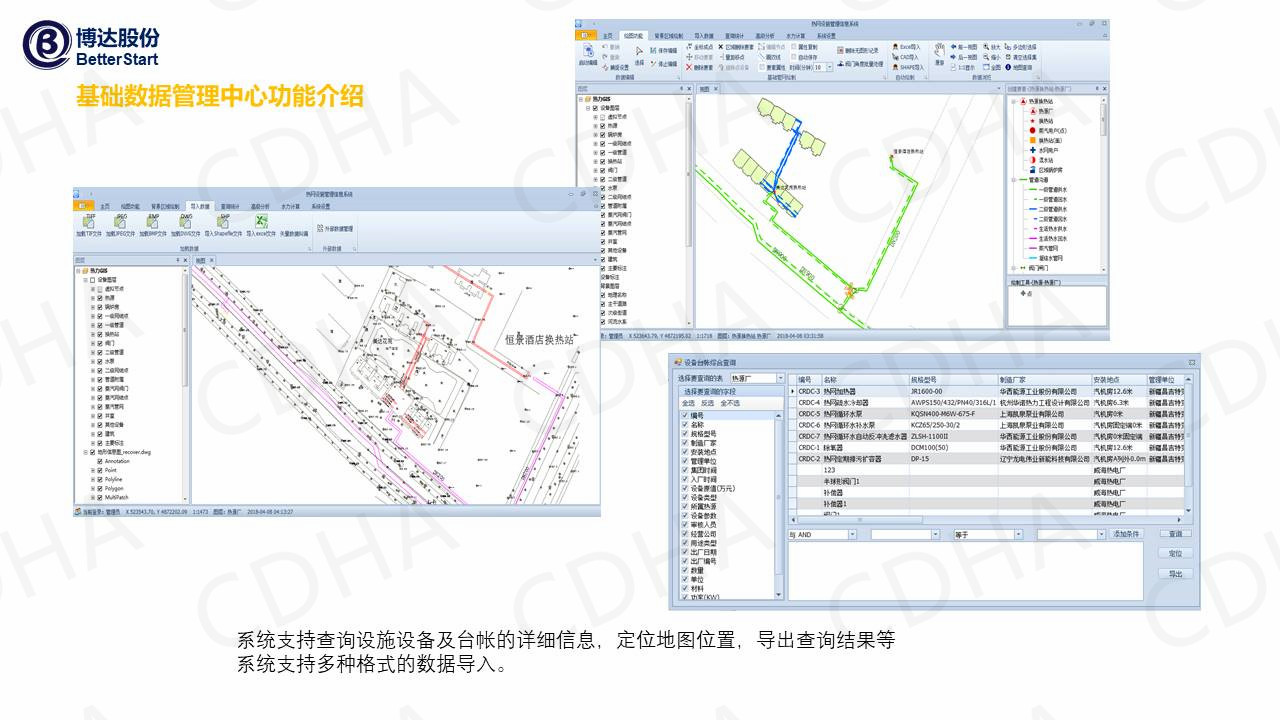Click the 选择 arrow tool in ribbon
This screenshot has height=720, width=1280.
click(x=639, y=53)
